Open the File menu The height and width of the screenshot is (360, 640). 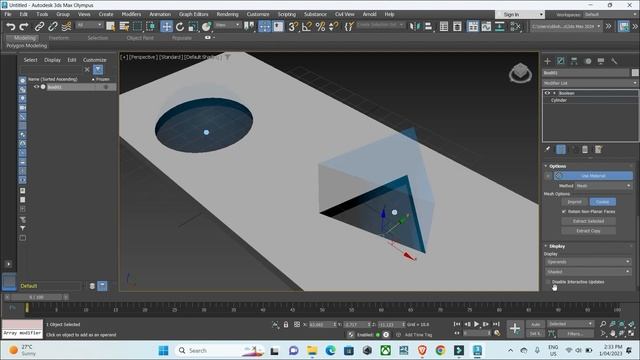click(x=8, y=14)
